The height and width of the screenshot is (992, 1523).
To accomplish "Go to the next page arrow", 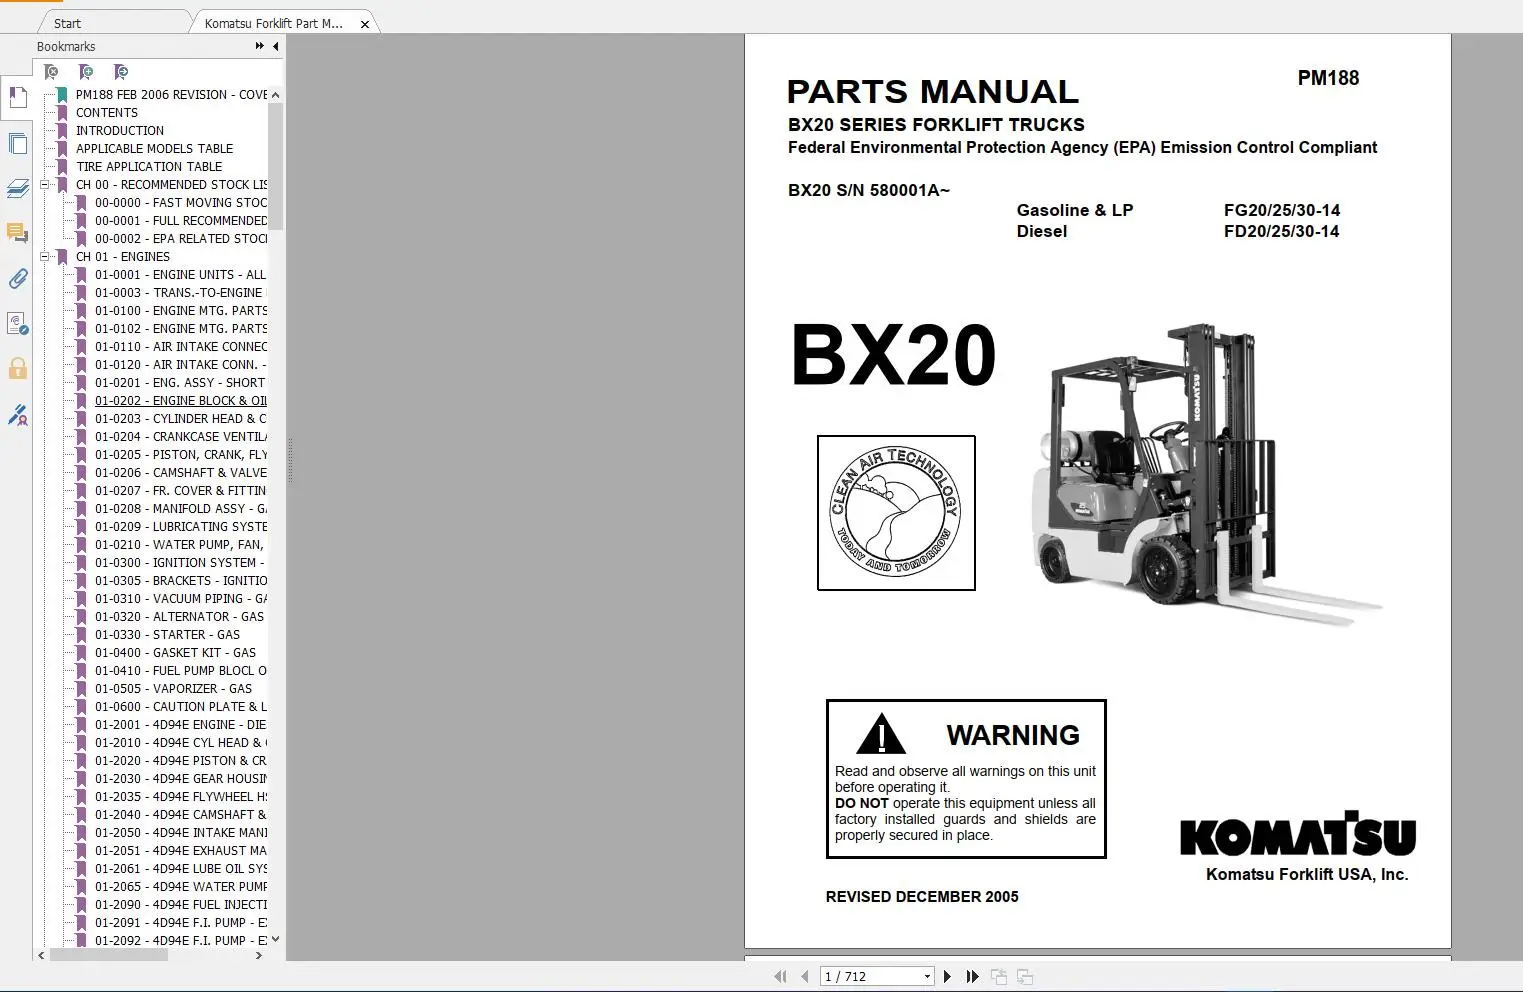I will pos(947,976).
